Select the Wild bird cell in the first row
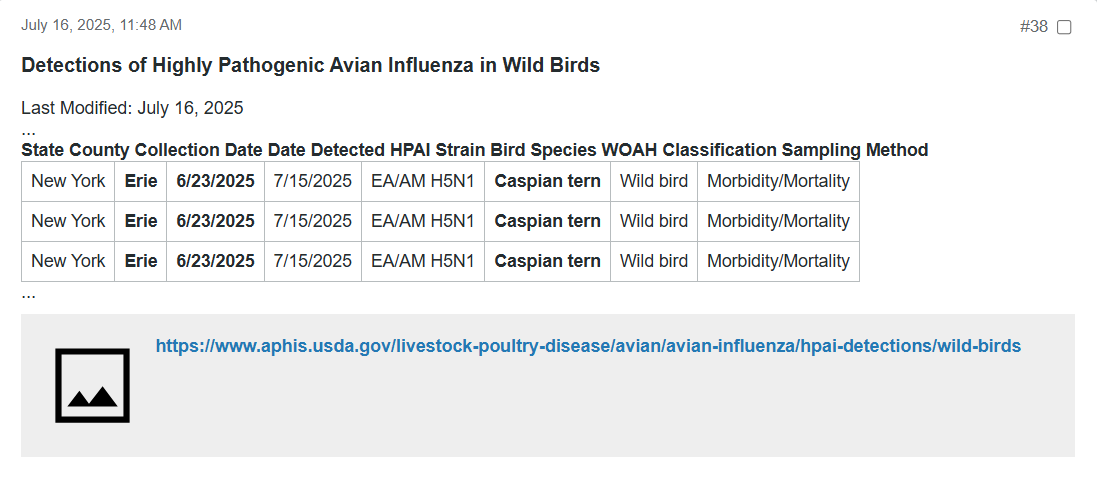 654,181
